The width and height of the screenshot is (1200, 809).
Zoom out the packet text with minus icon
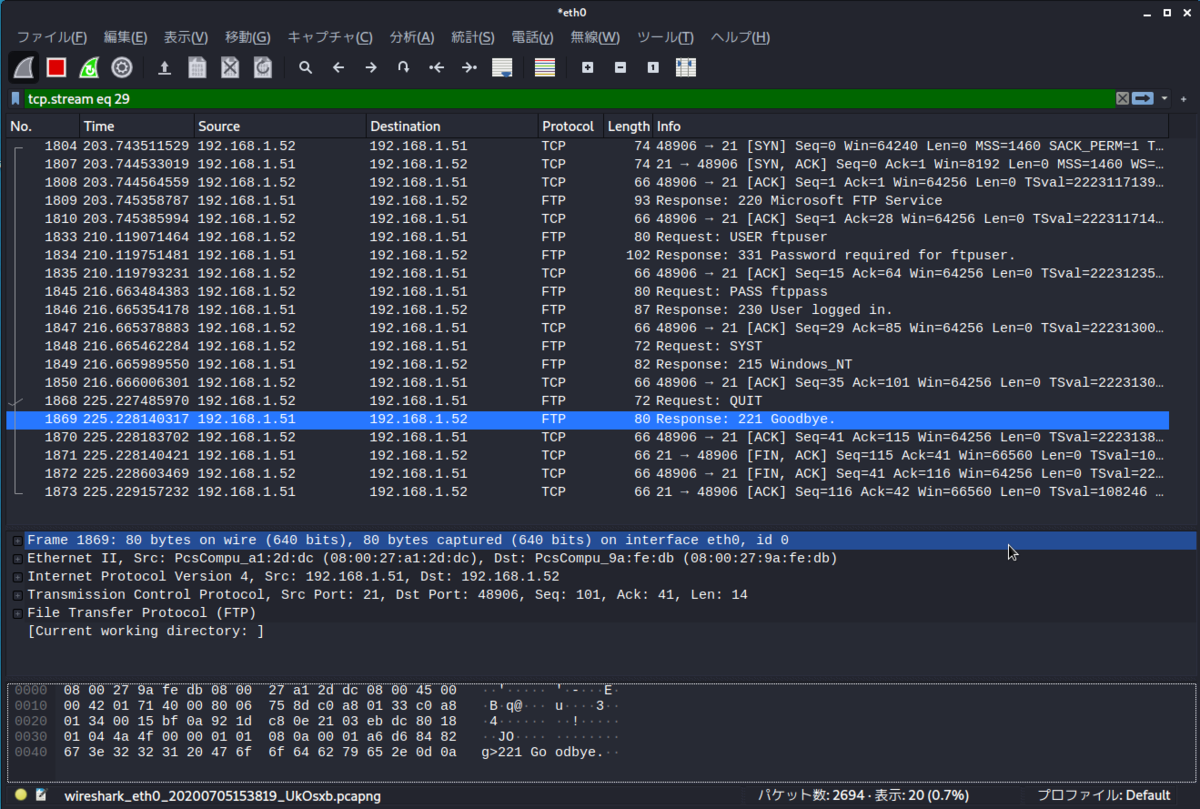620,68
